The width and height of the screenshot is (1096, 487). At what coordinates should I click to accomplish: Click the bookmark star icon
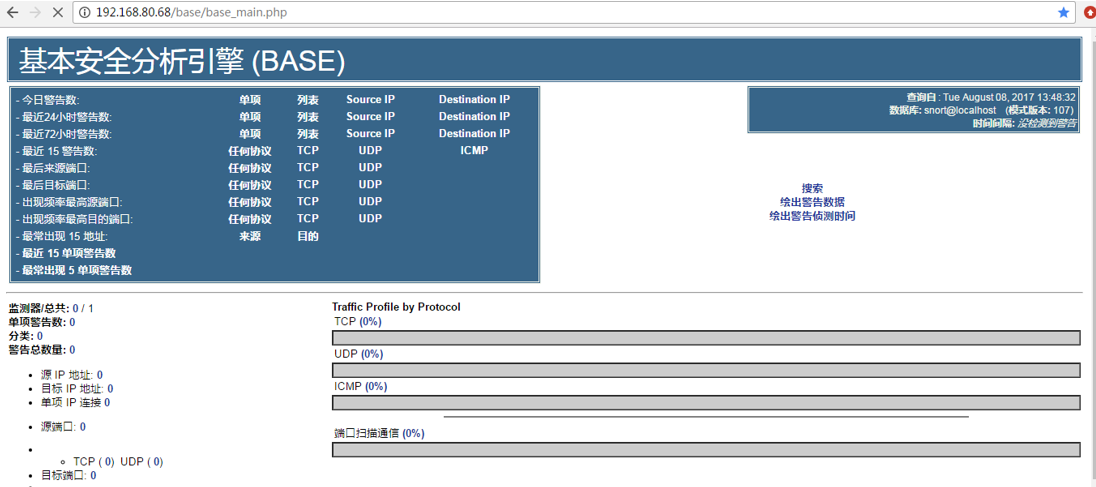point(1063,12)
